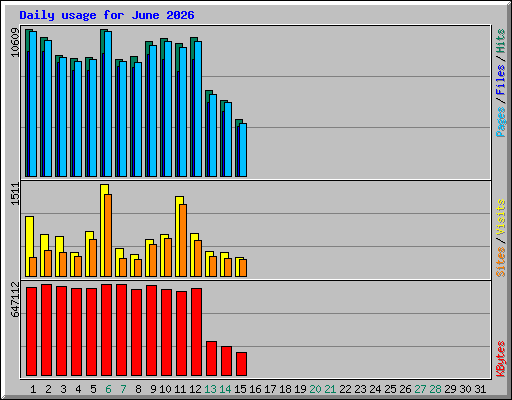Click the 'Daily usage for June 2026' title
Screen dimensions: 512x400
click(x=107, y=15)
